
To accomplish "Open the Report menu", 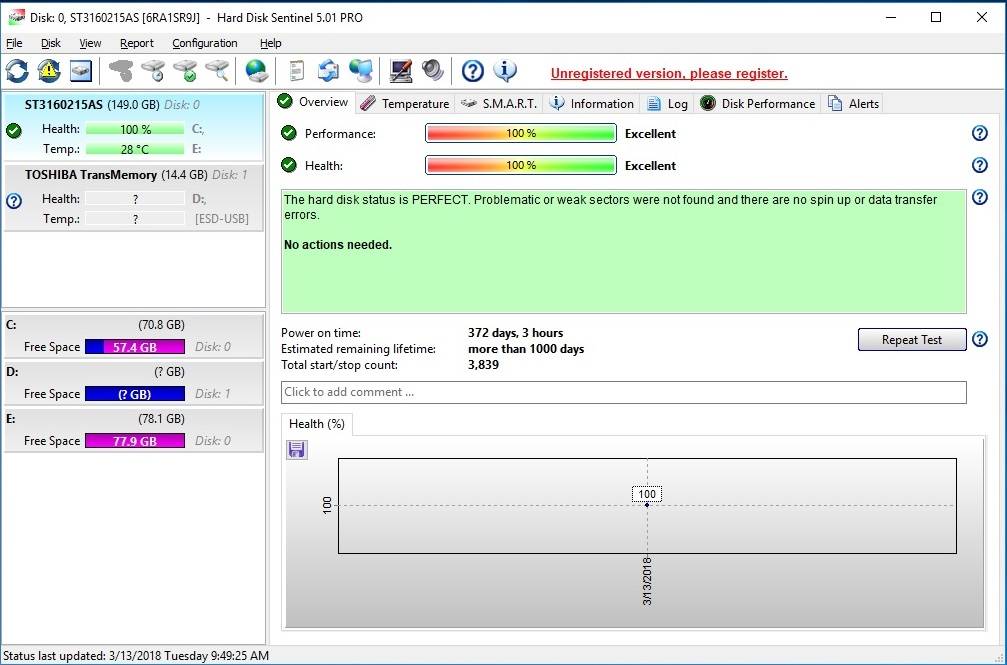I will tap(137, 43).
